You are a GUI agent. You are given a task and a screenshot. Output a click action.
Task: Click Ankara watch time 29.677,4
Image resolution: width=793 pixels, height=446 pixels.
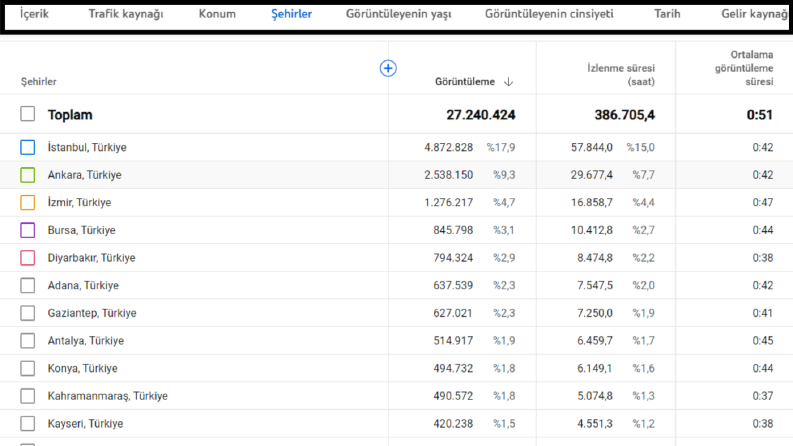point(592,175)
